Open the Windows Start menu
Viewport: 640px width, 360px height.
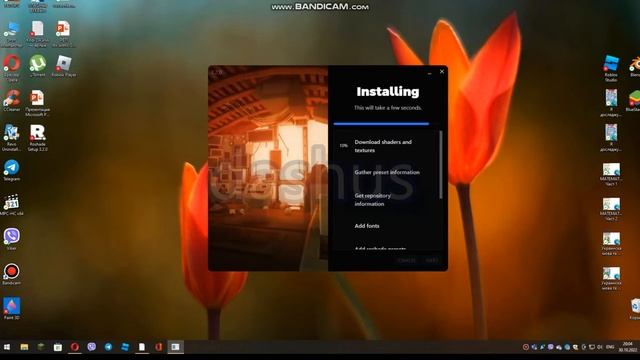pyautogui.click(x=7, y=347)
